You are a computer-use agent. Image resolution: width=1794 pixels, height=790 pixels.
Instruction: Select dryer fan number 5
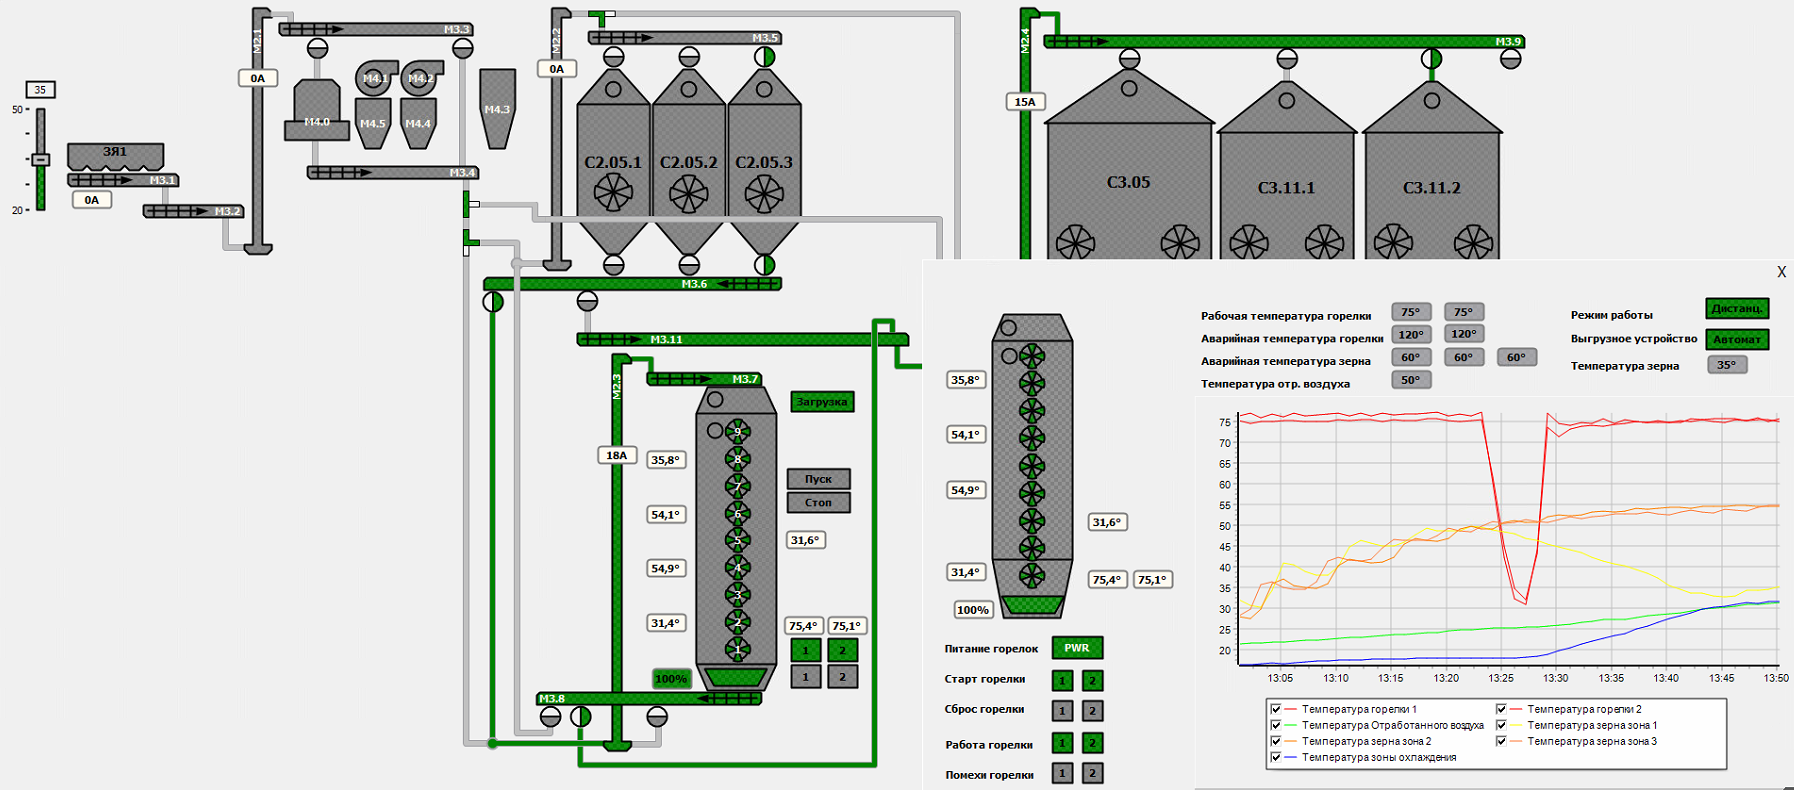738,540
